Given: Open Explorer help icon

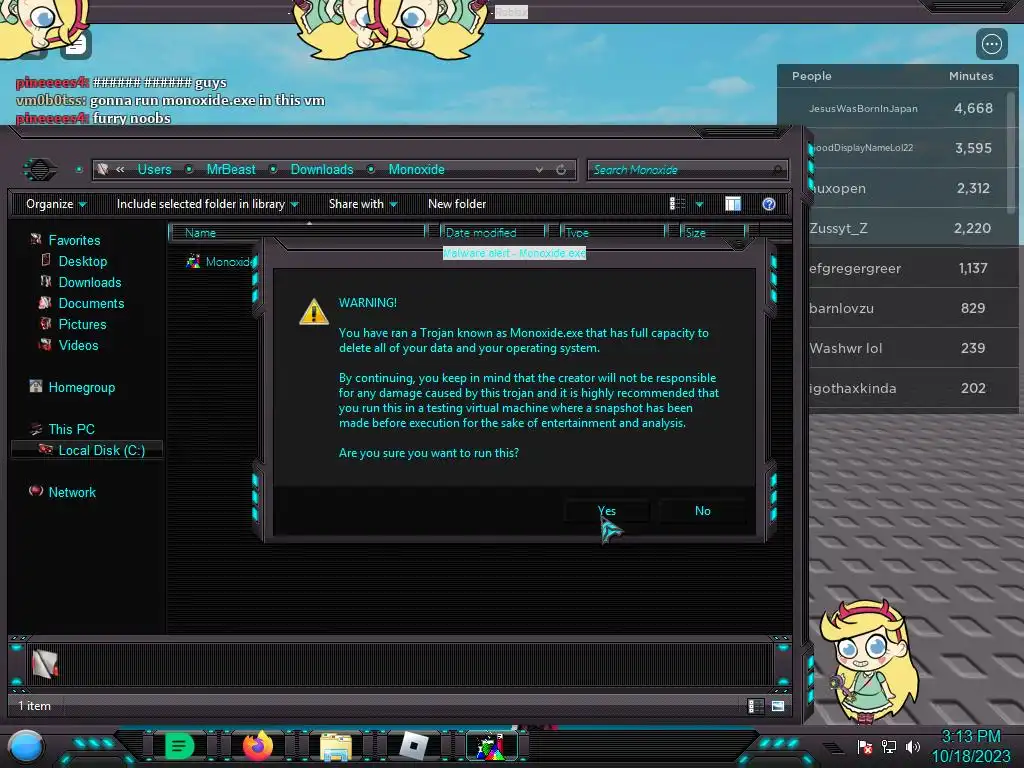Looking at the screenshot, I should click(769, 204).
